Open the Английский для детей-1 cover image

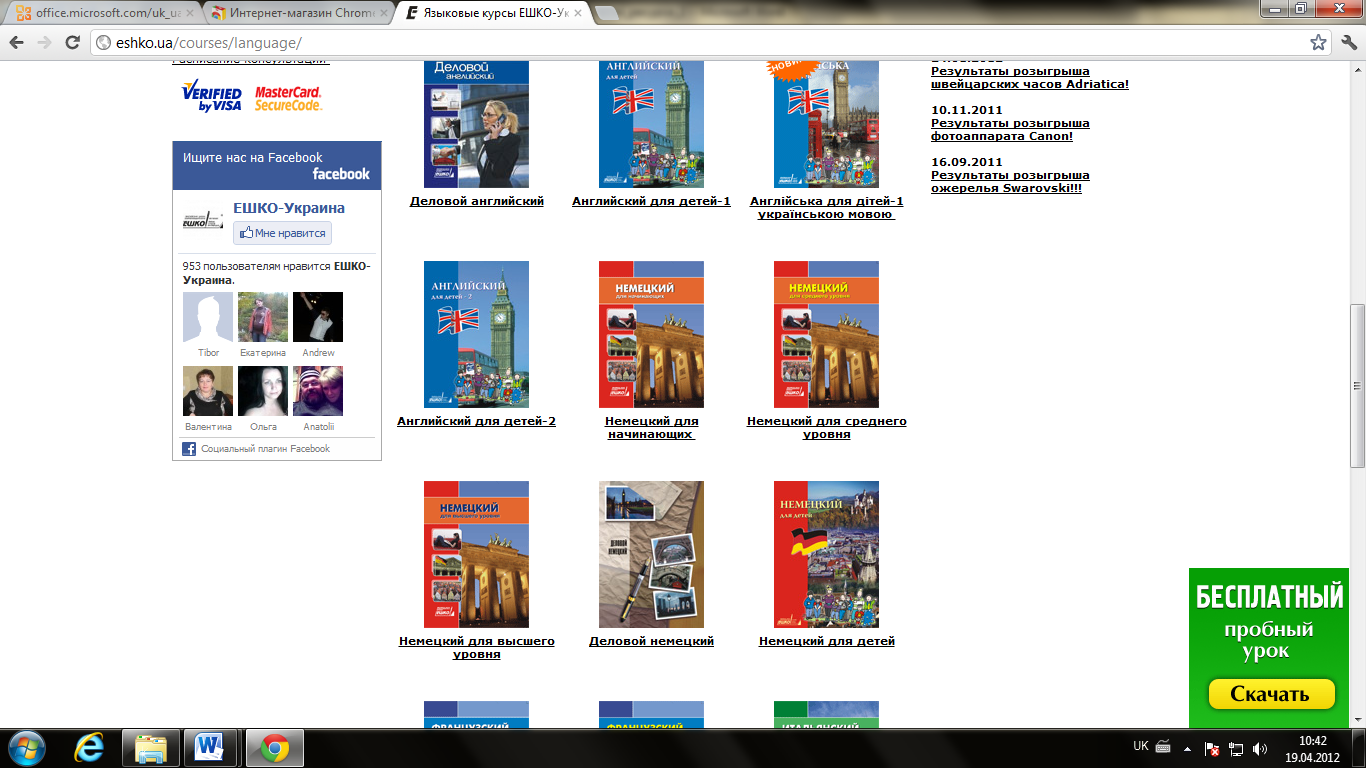tap(651, 124)
